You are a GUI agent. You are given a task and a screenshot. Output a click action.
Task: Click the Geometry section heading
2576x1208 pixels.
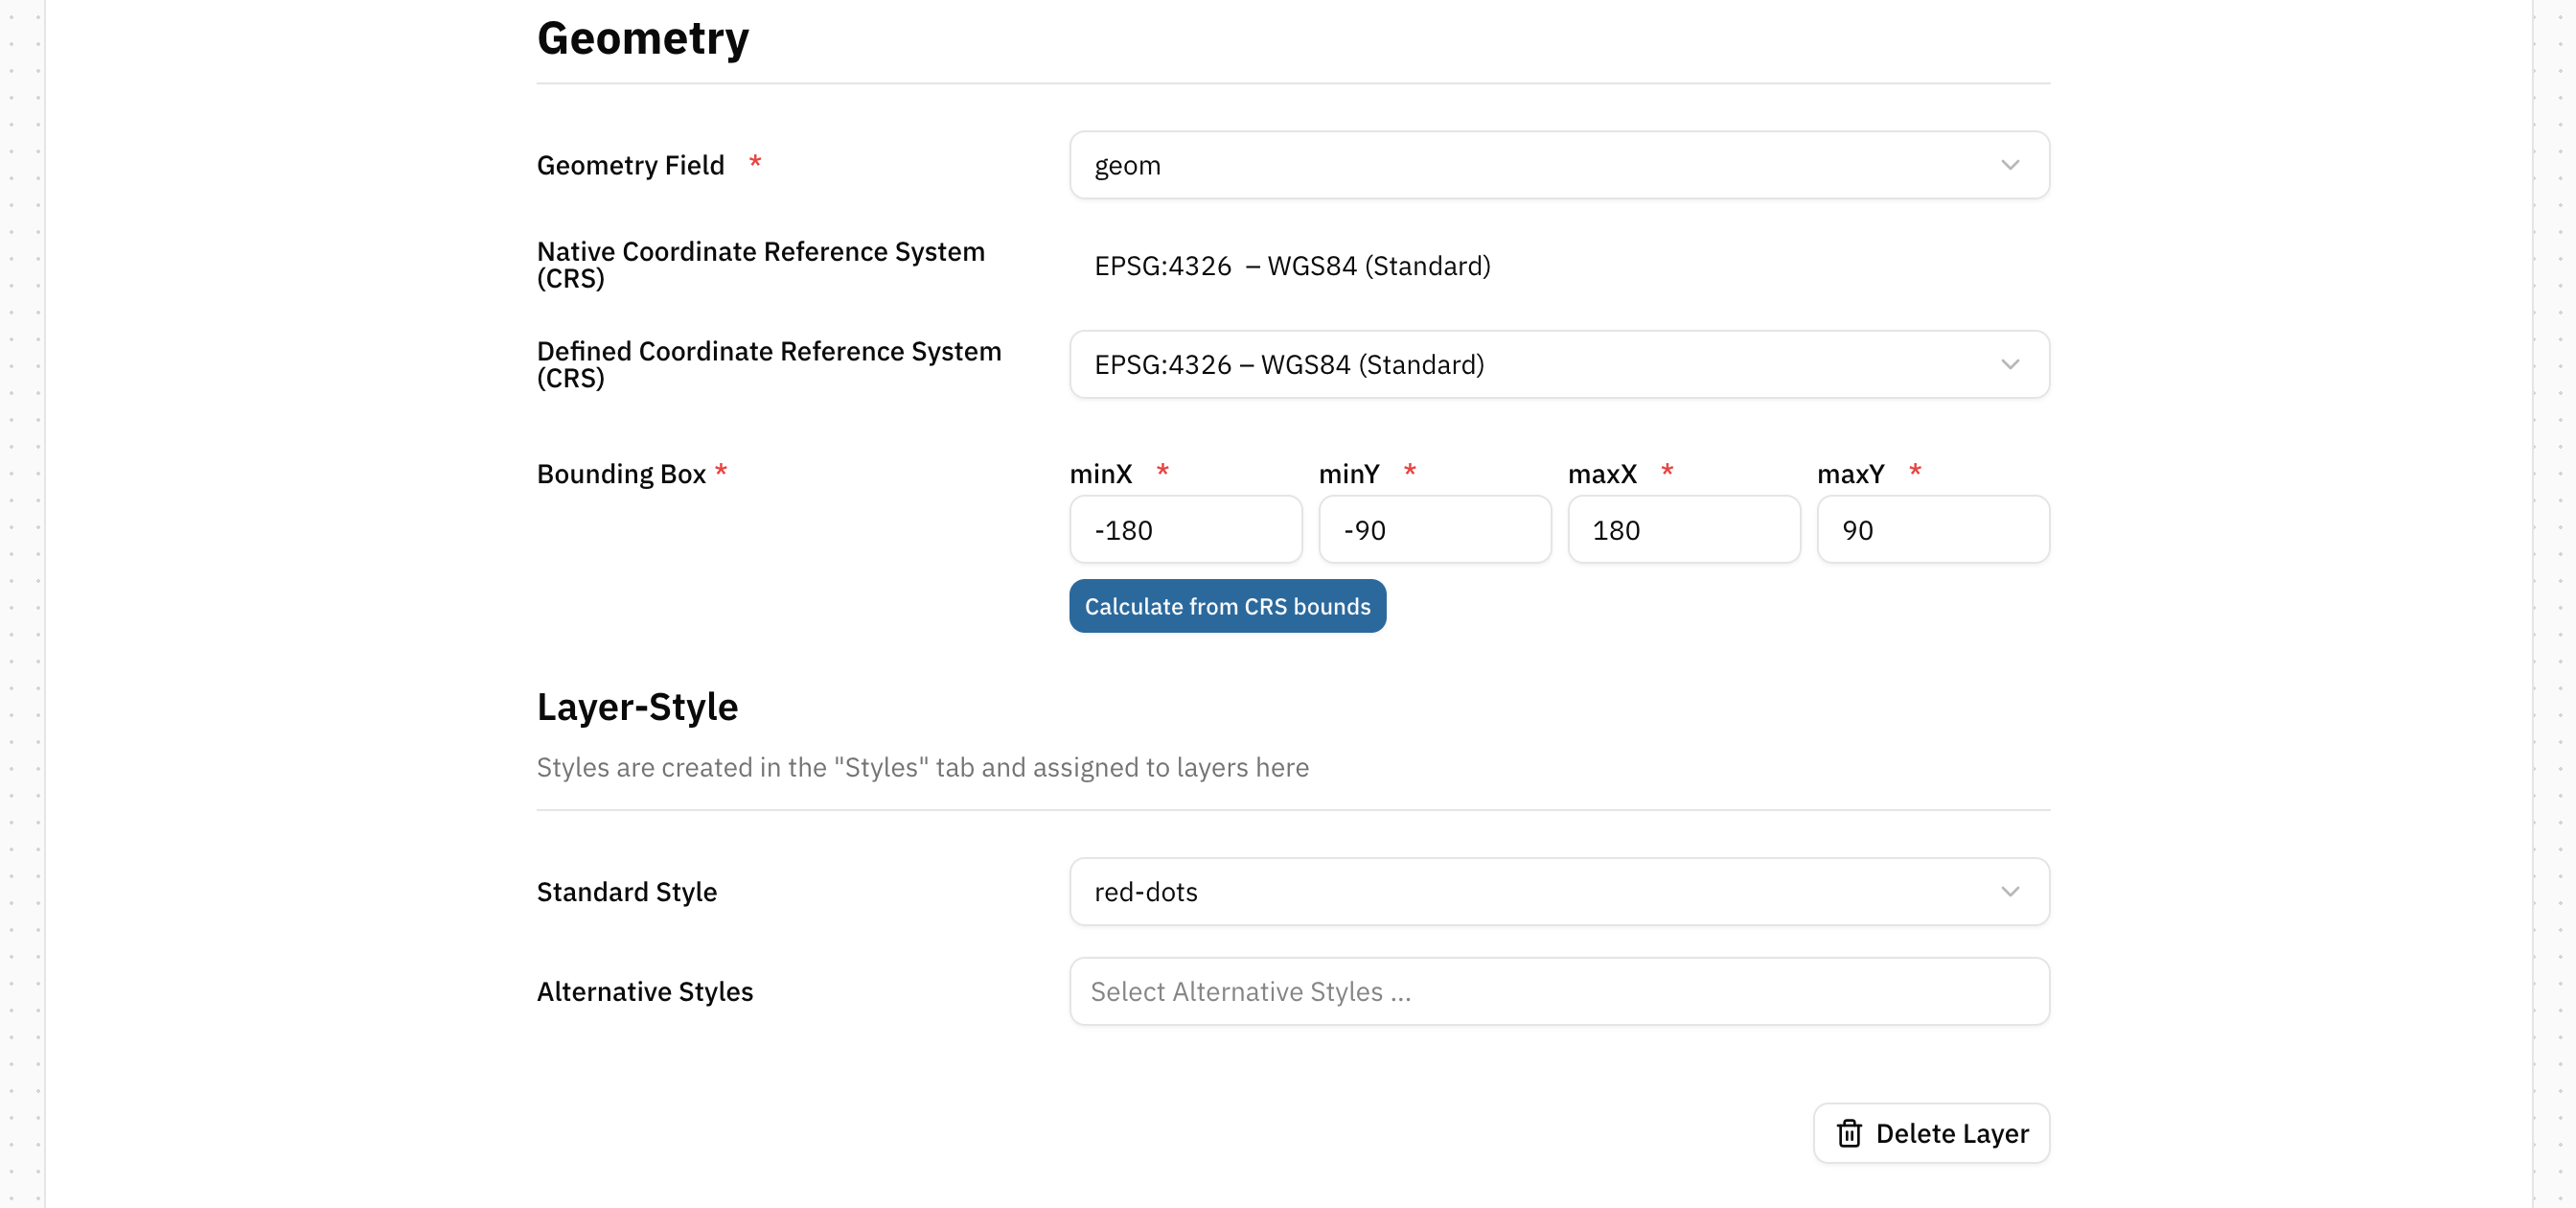[x=643, y=39]
